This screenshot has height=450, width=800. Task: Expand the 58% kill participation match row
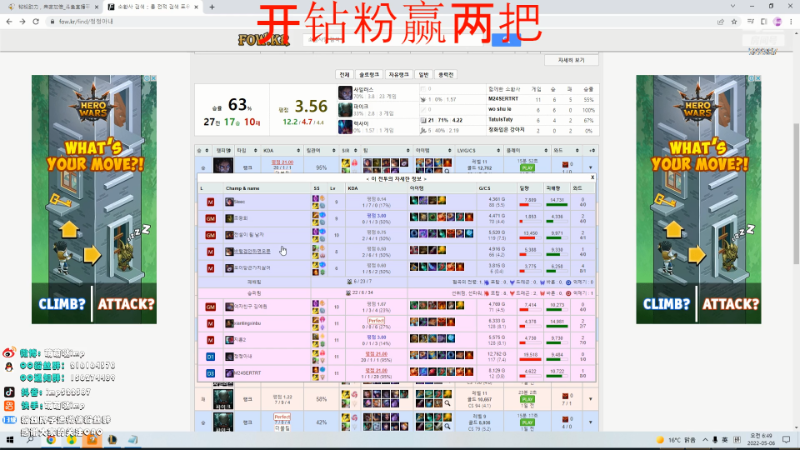590,399
